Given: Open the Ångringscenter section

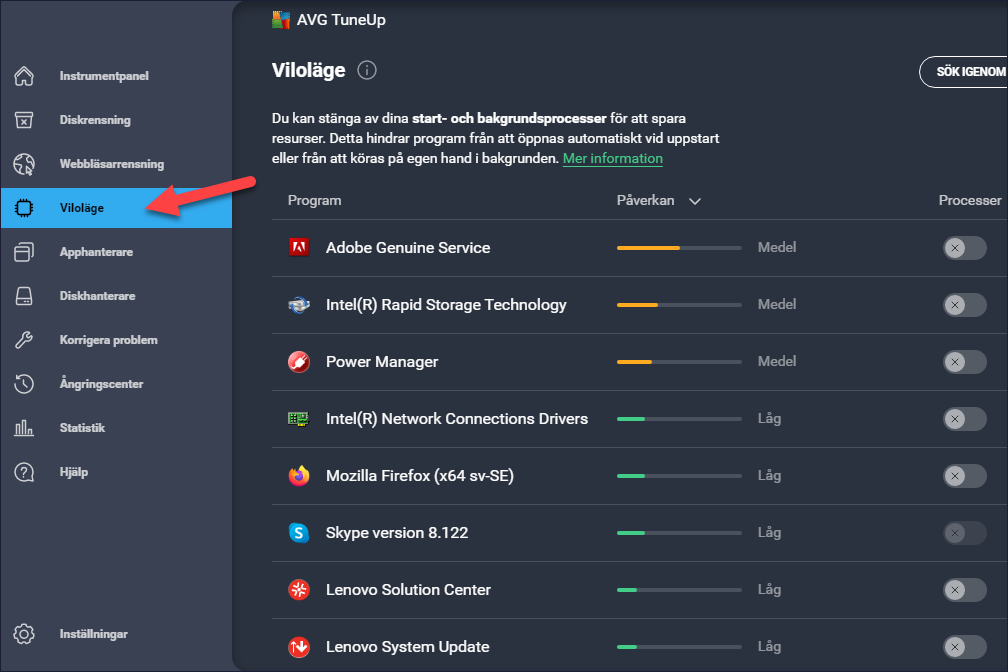Looking at the screenshot, I should [102, 384].
